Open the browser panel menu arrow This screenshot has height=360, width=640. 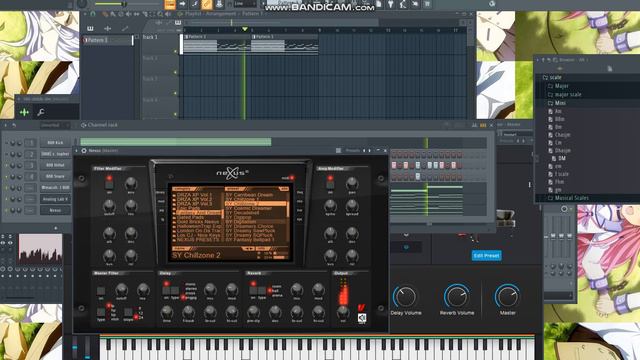coord(538,60)
